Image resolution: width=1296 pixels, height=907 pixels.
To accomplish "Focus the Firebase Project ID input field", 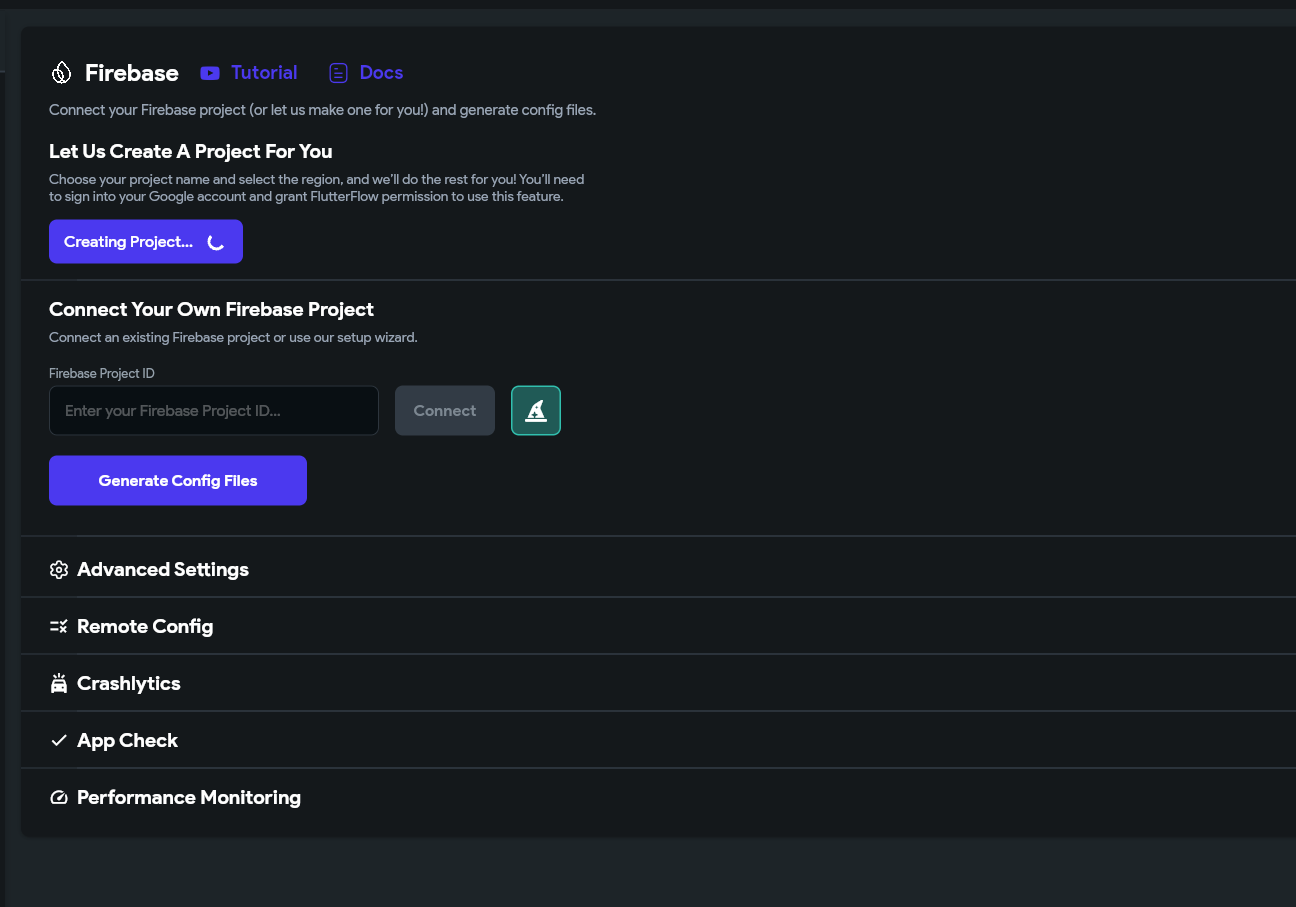I will click(214, 411).
